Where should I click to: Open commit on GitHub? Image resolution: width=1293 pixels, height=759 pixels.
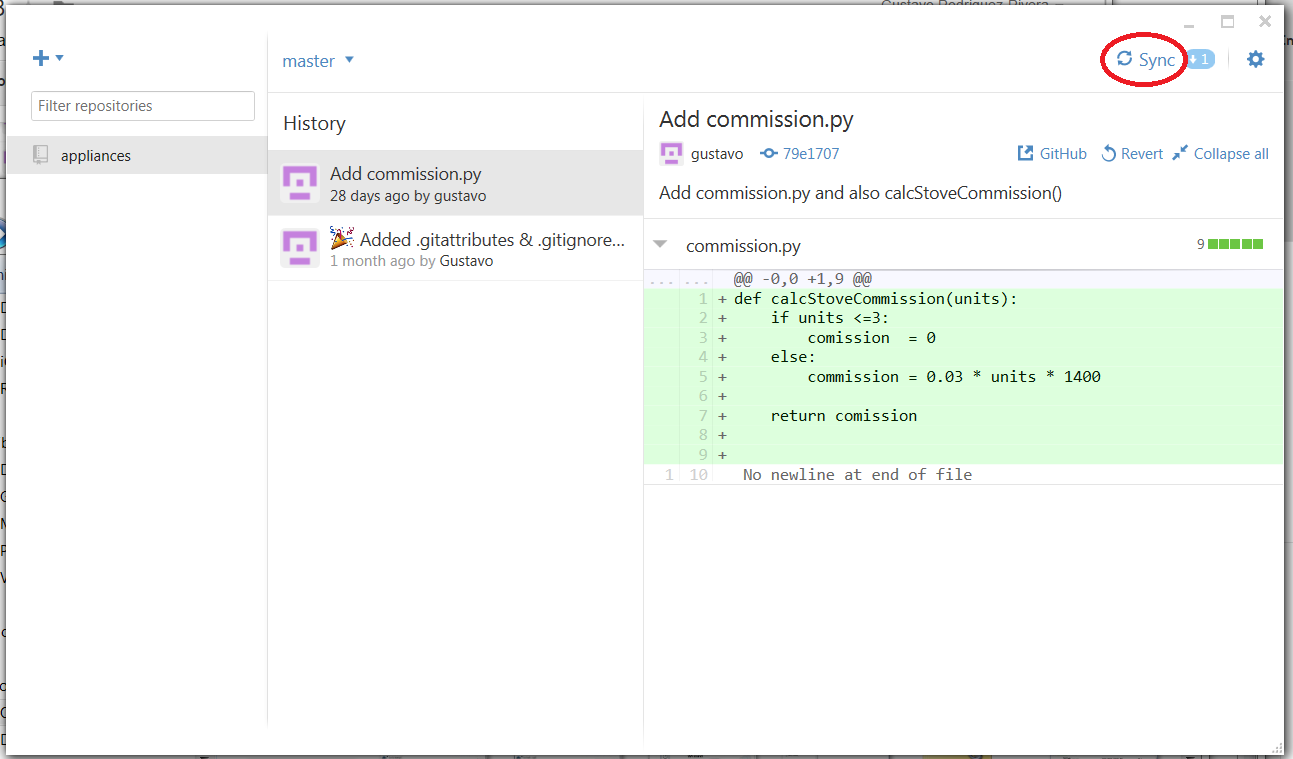1052,154
